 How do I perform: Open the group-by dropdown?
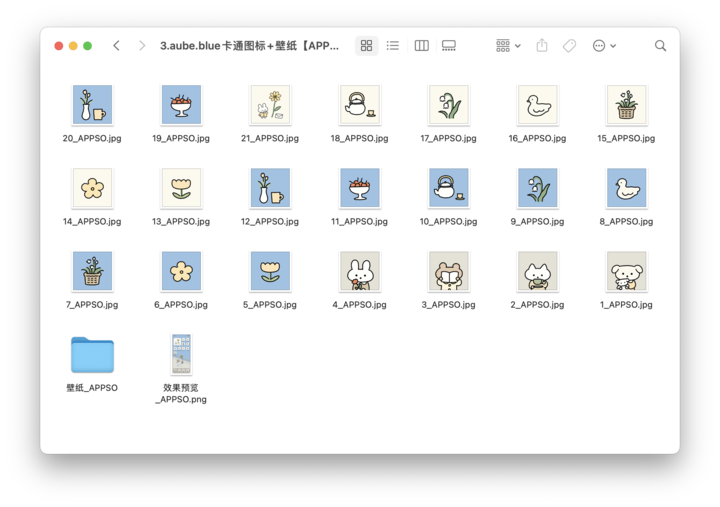coord(508,46)
